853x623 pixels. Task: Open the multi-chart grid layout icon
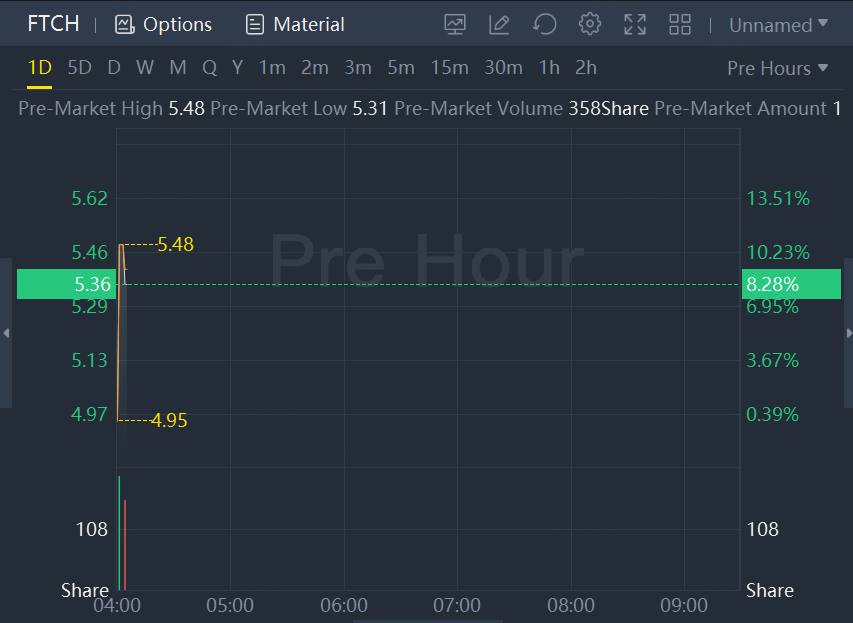[680, 24]
